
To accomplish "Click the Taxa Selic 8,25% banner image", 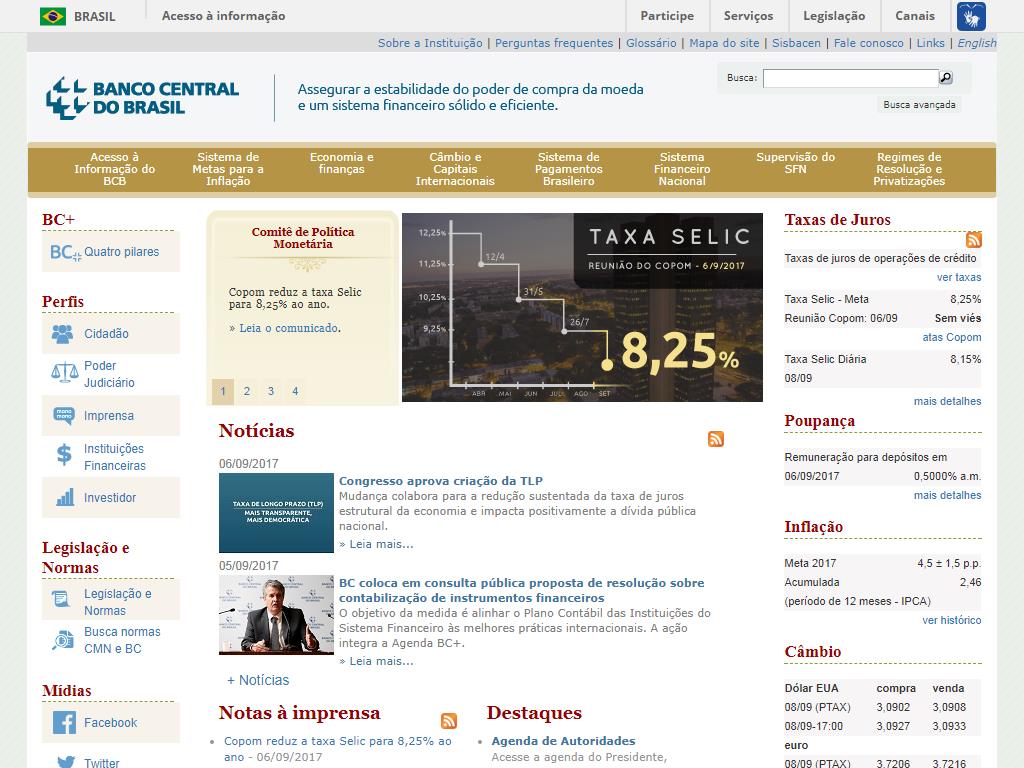I will click(x=582, y=307).
